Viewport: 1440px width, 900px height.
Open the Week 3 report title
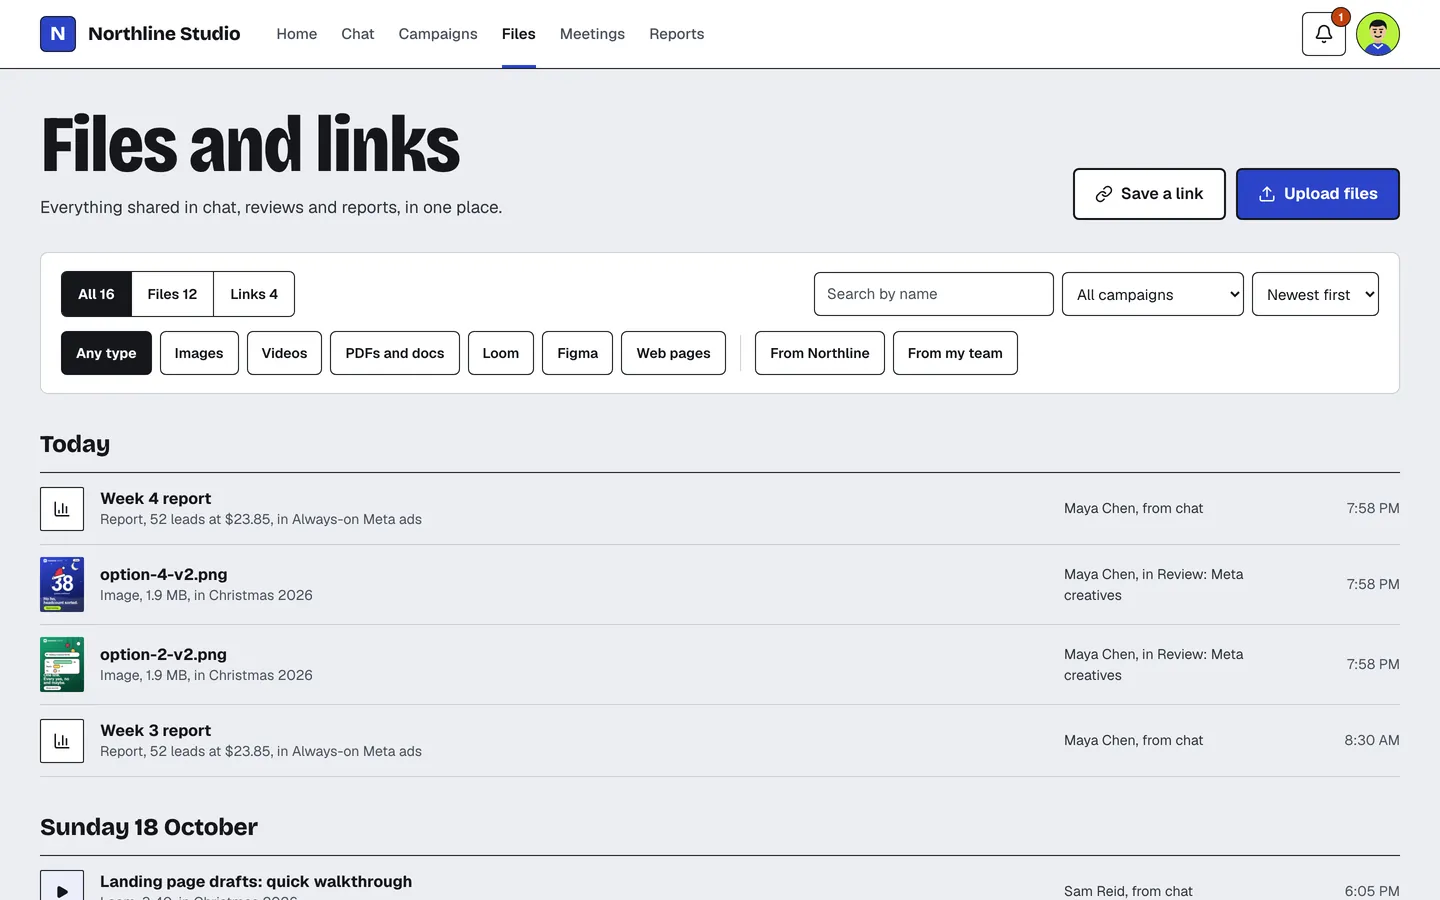tap(156, 731)
